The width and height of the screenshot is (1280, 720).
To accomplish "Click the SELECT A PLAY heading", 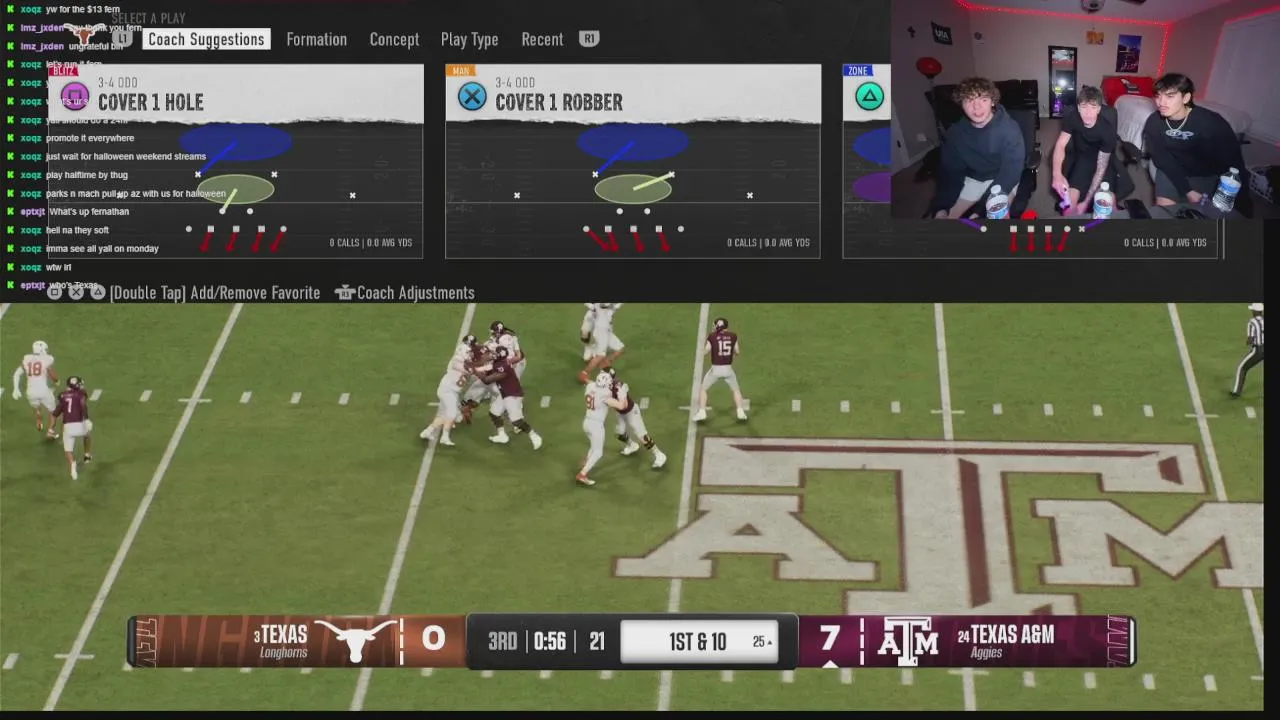I will click(148, 18).
